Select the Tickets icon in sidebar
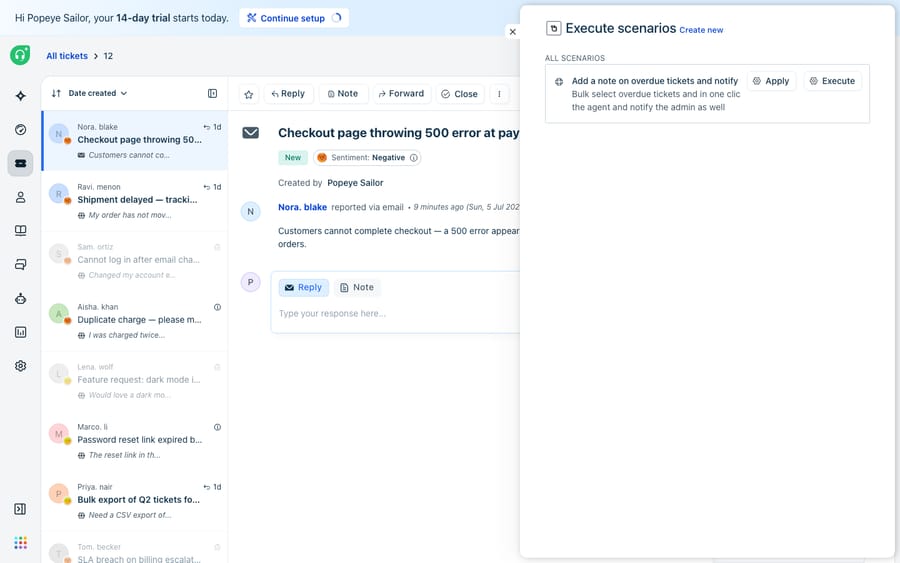This screenshot has height=563, width=900. [21, 164]
